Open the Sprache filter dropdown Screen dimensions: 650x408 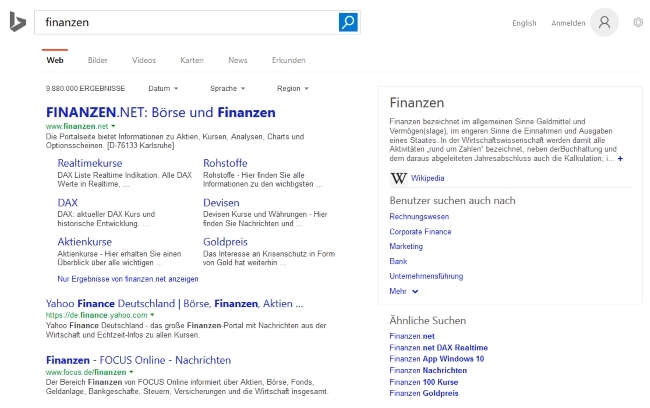point(228,88)
